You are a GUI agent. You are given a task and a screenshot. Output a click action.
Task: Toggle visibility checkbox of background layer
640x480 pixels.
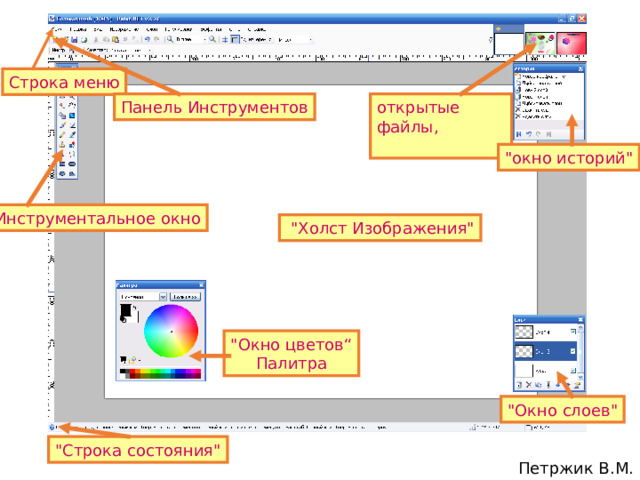pyautogui.click(x=573, y=371)
